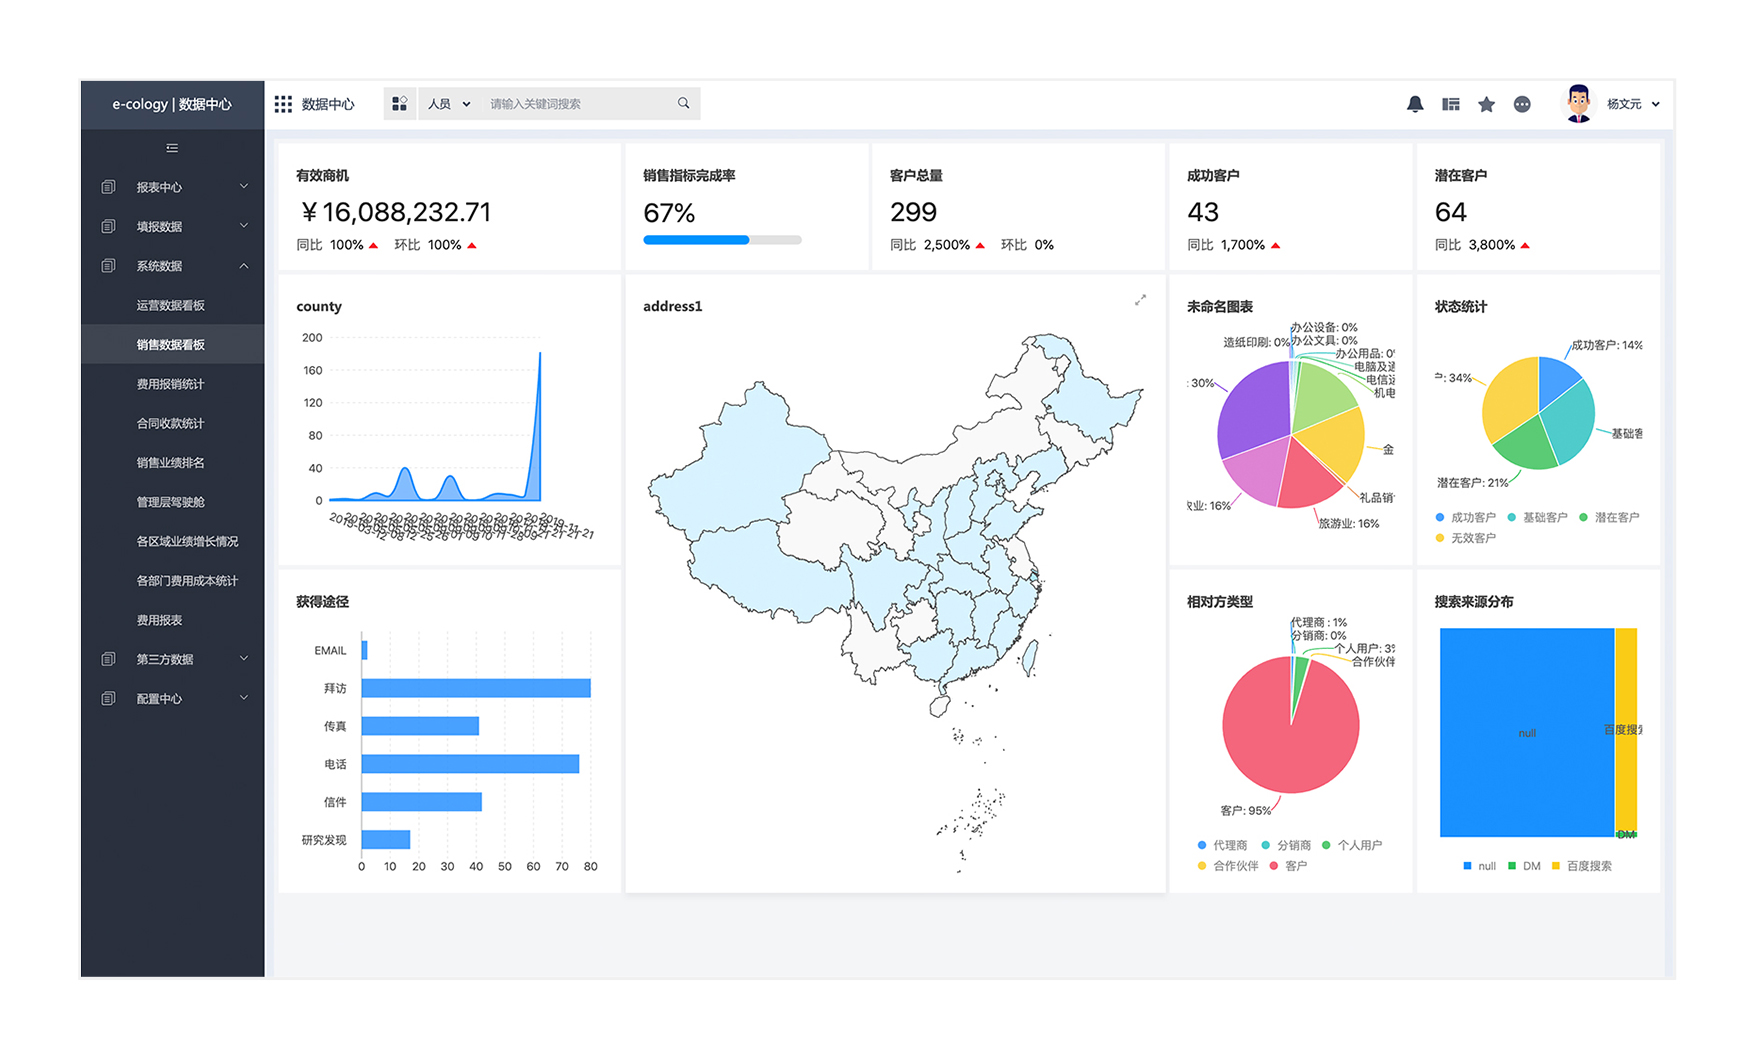Toggle 百度搜索 legend in 搜索来源分布 chart
Viewport: 1754px width, 1058px height.
[1581, 866]
